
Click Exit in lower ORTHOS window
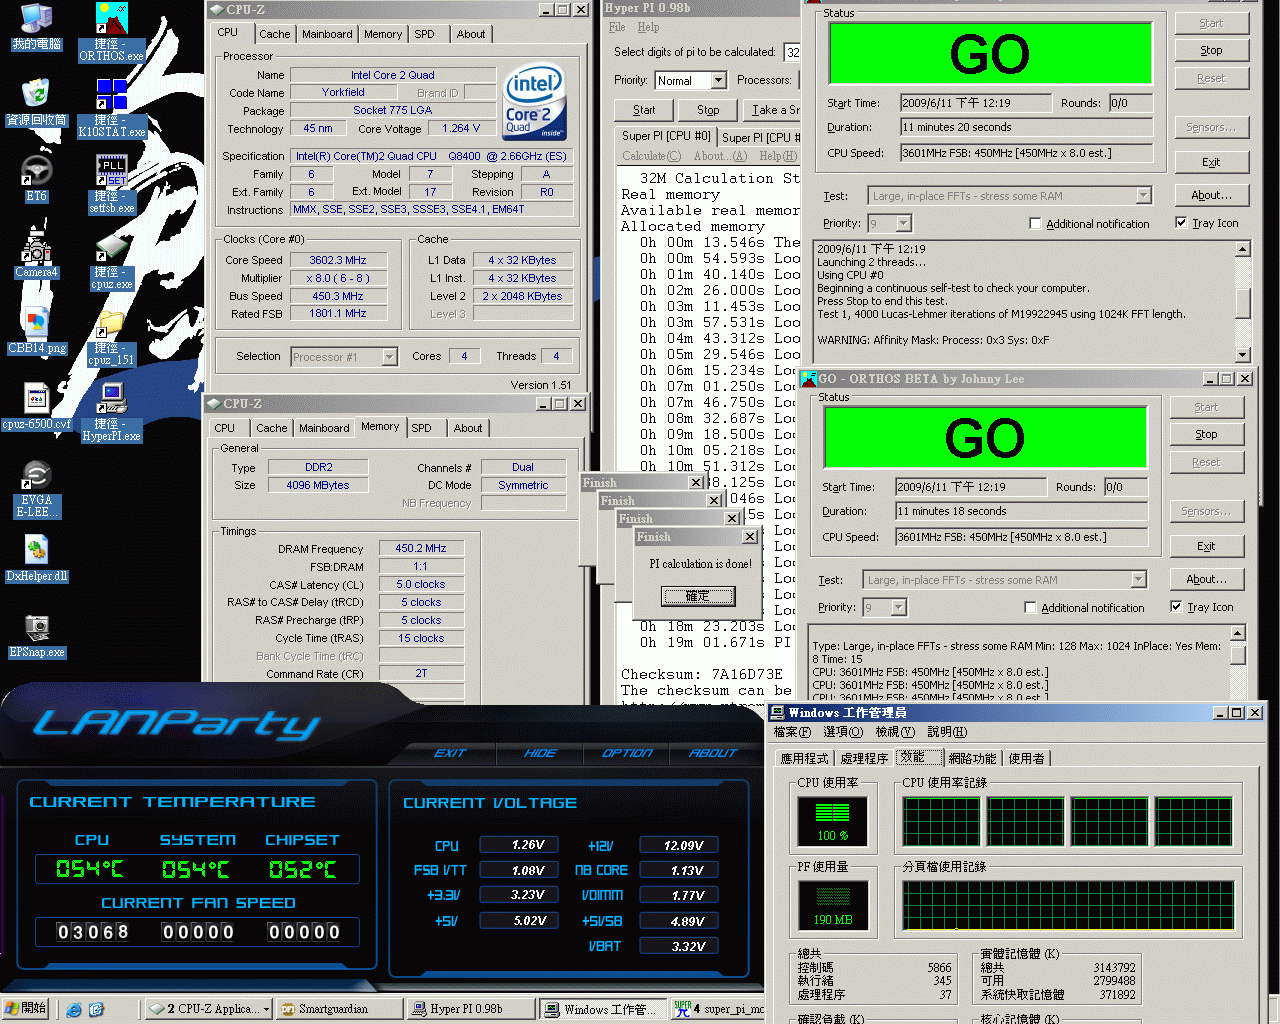point(1206,546)
